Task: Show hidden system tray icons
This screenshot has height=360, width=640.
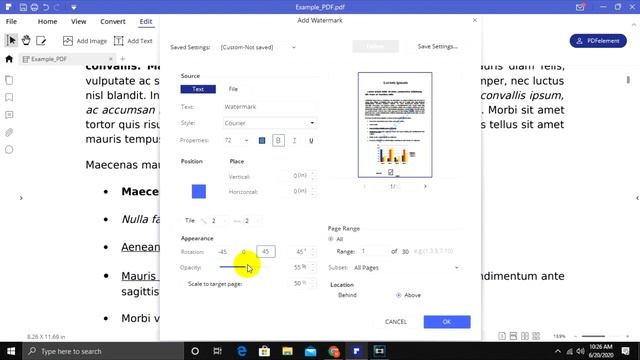Action: [x=558, y=351]
